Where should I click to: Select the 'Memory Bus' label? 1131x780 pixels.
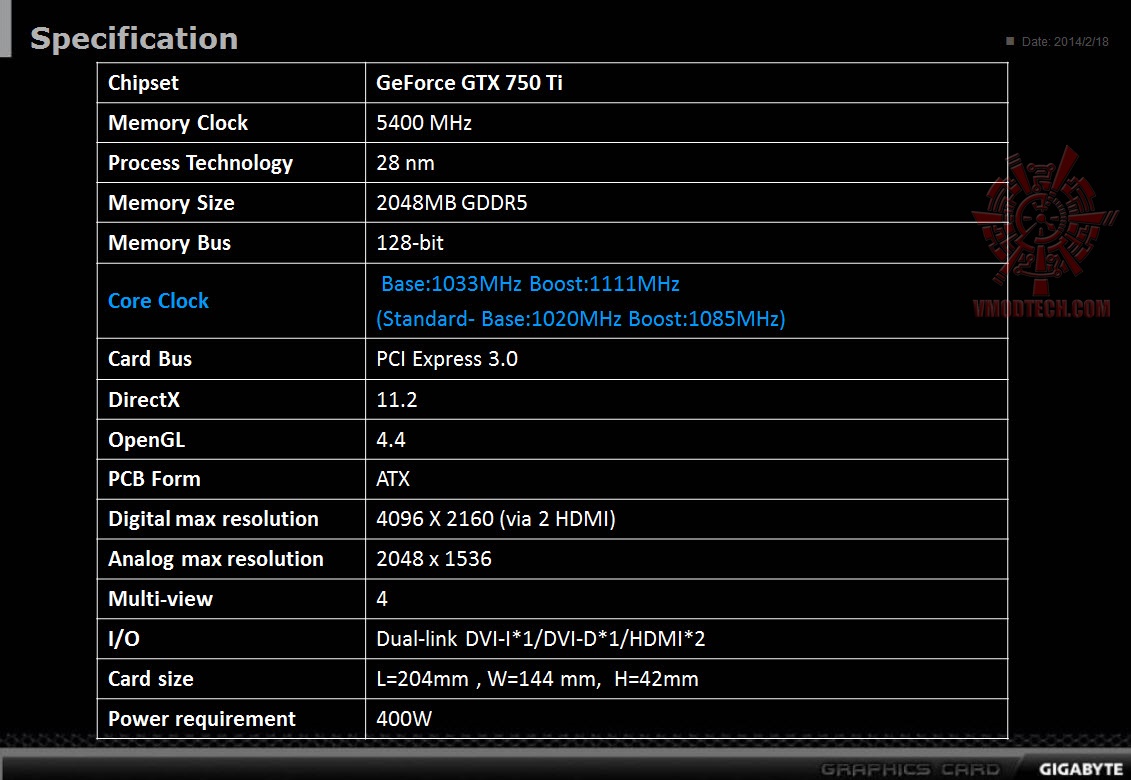click(x=169, y=243)
